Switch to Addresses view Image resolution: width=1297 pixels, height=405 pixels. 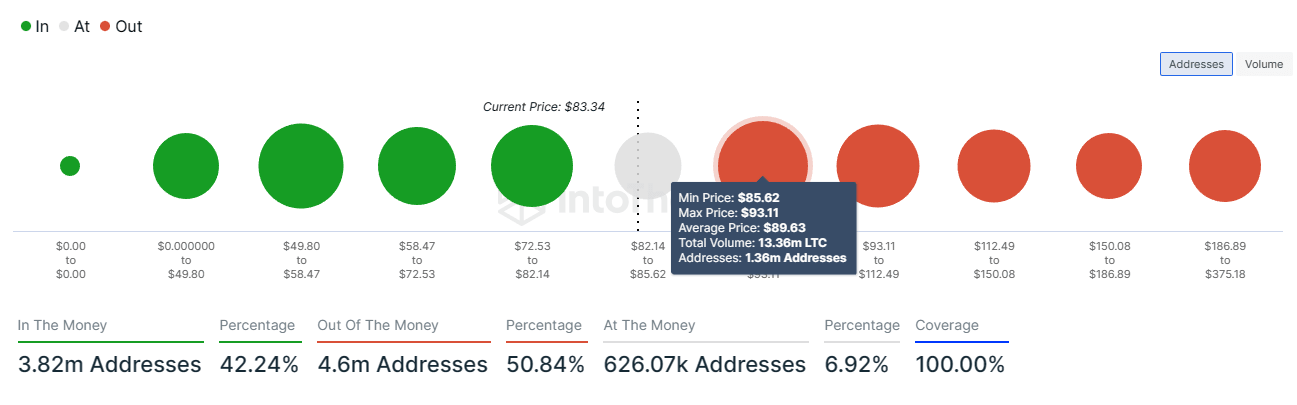click(x=1196, y=64)
